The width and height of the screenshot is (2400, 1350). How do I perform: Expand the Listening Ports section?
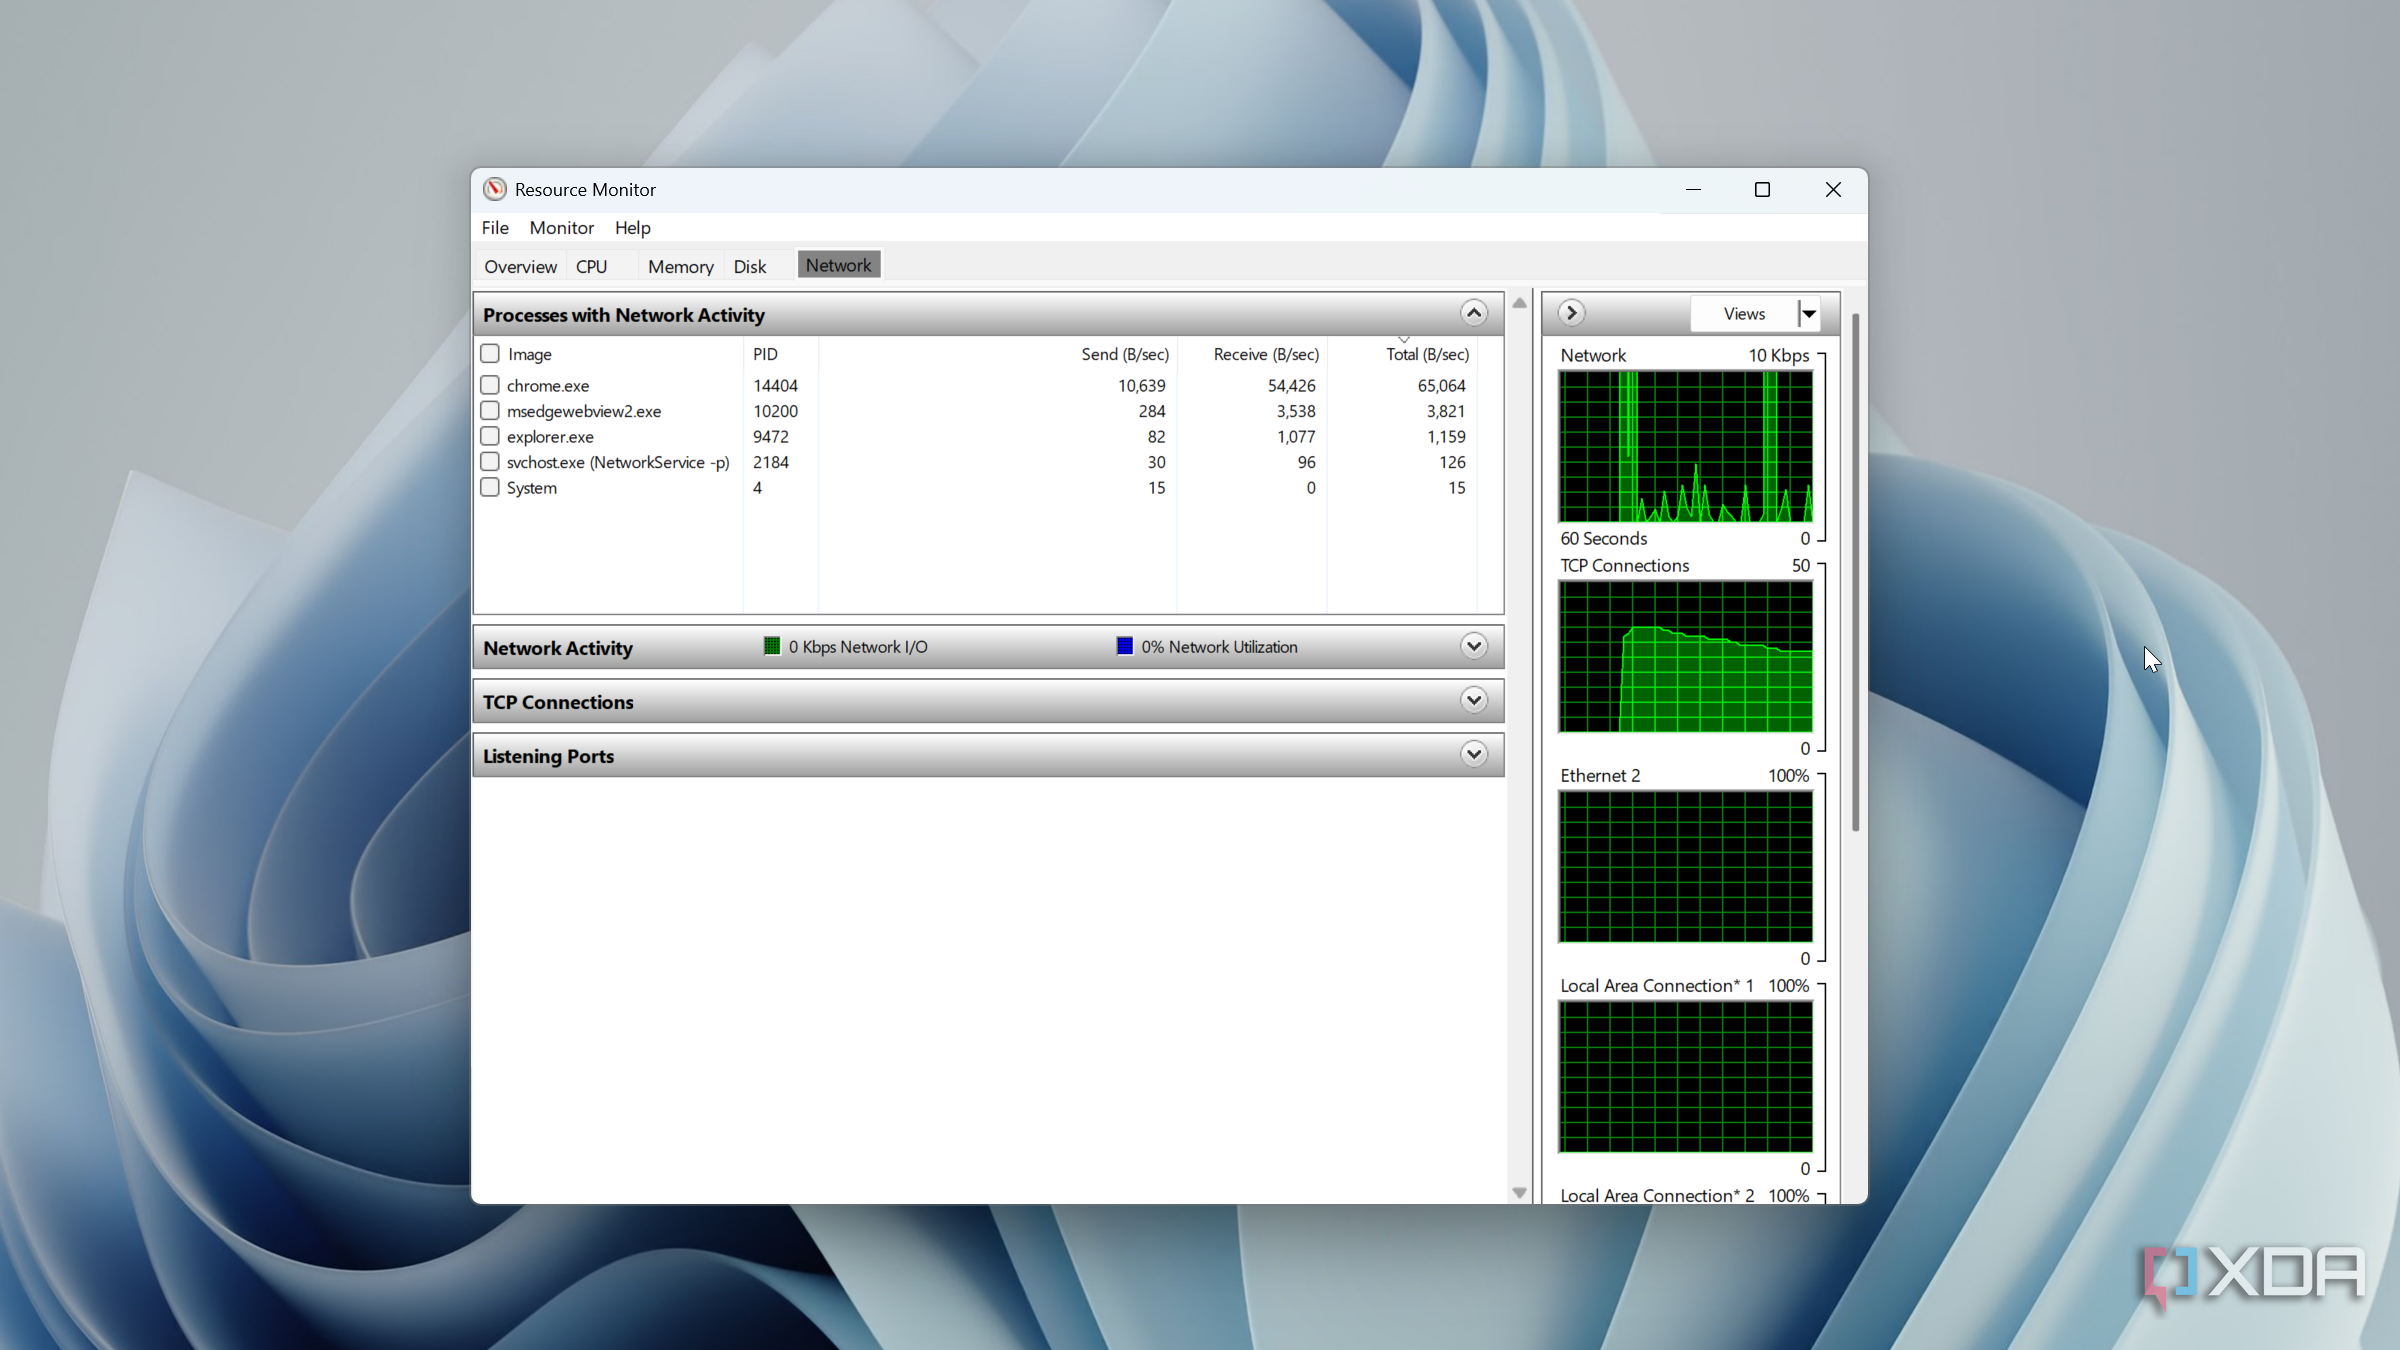coord(1473,755)
